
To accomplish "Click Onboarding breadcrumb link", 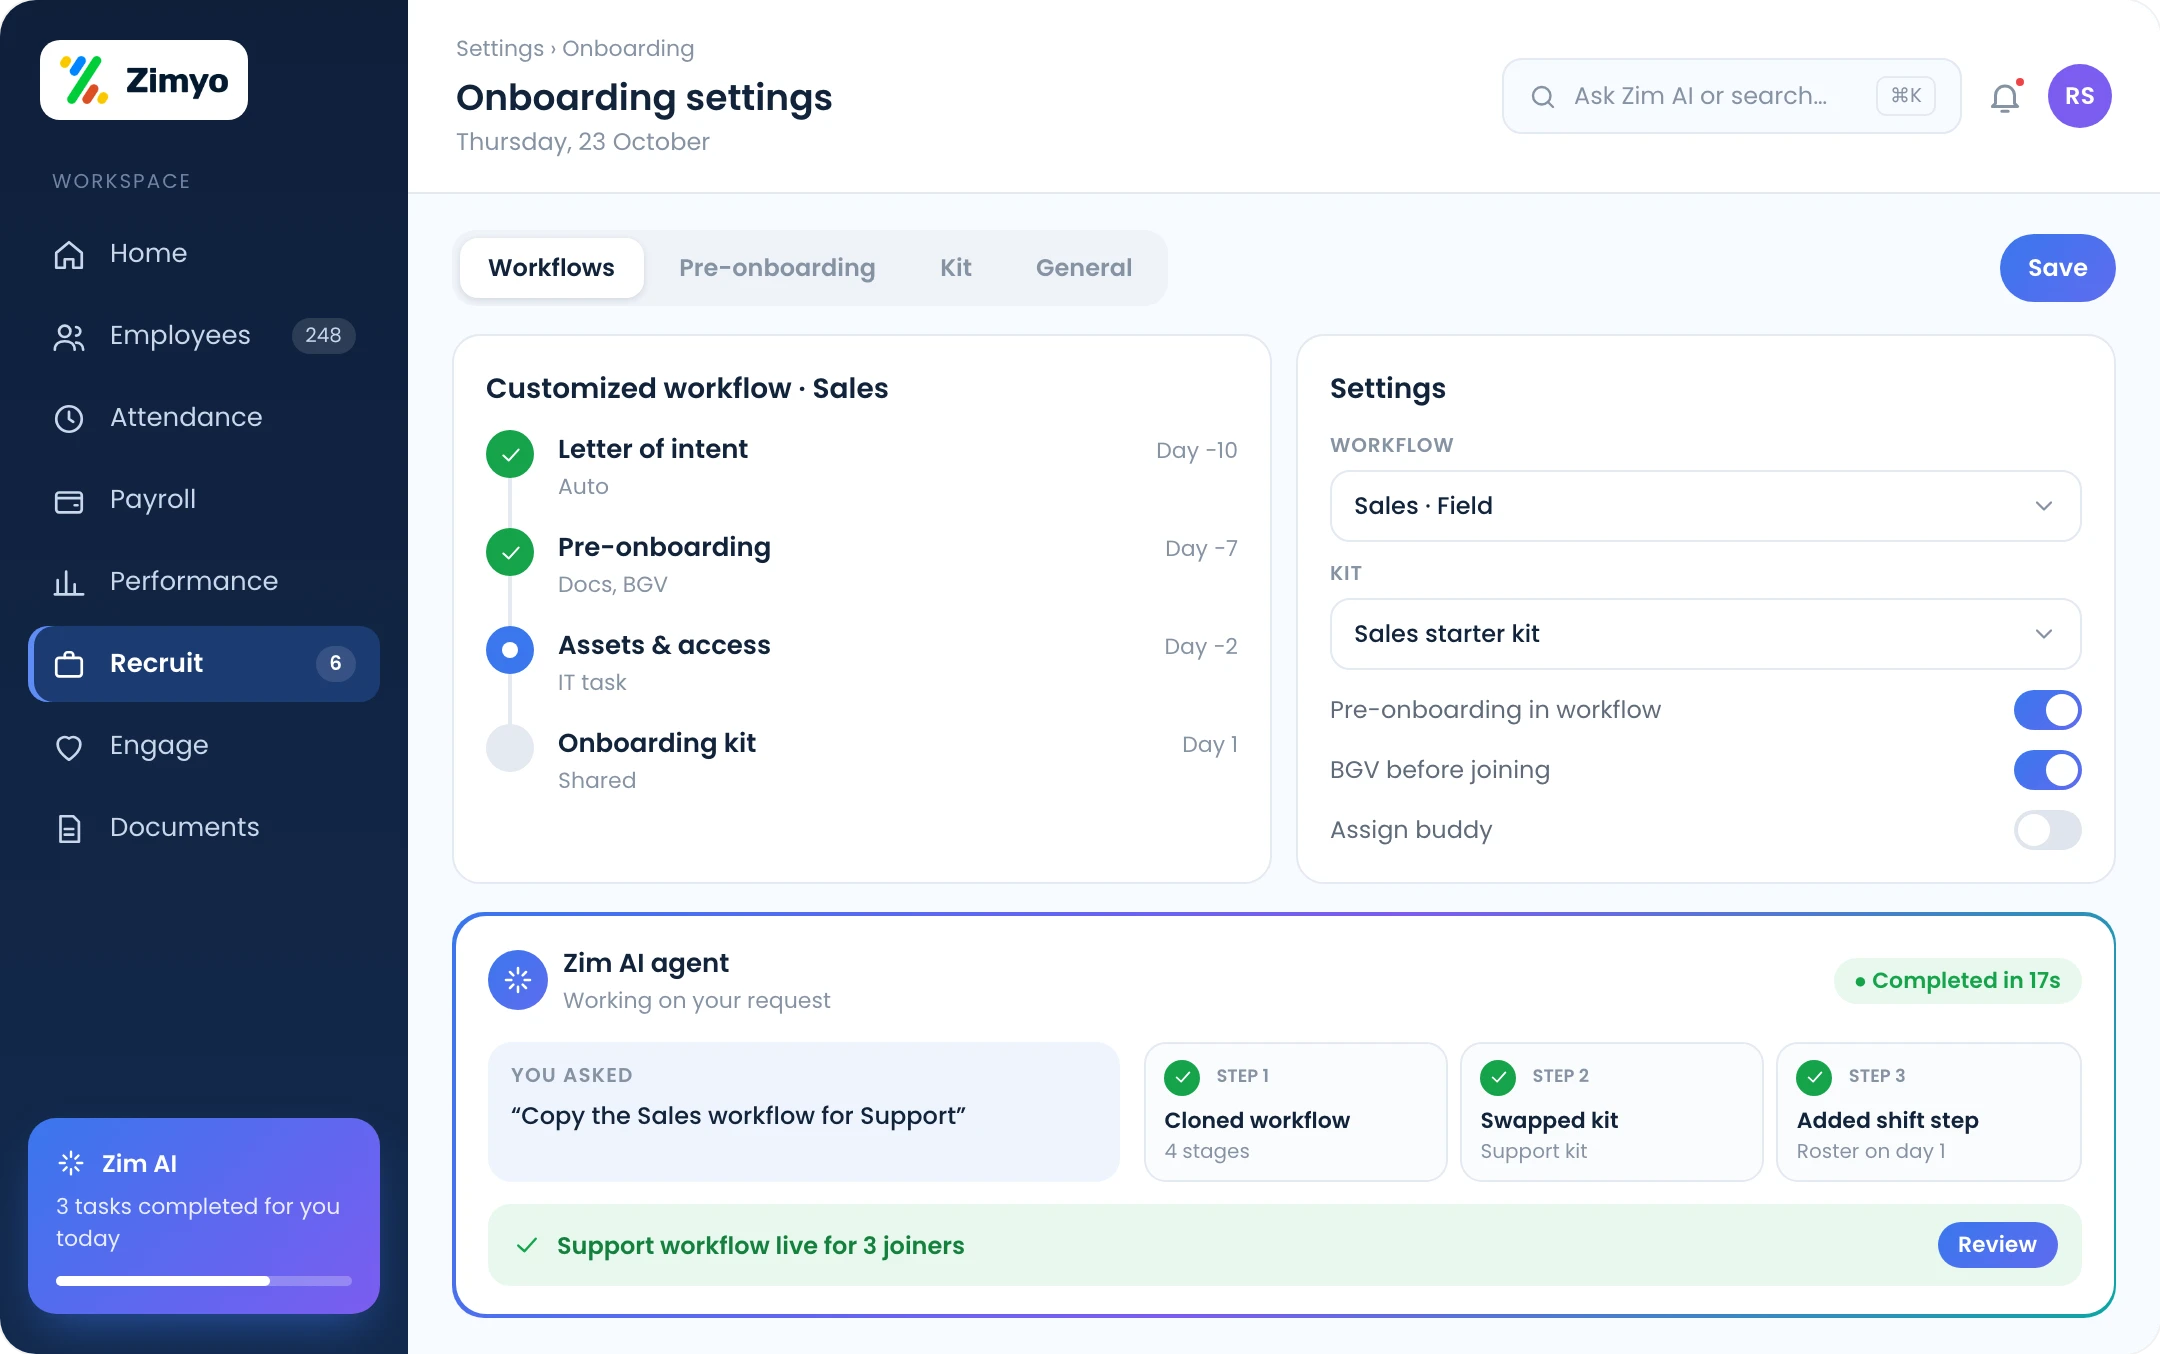I will (x=628, y=48).
